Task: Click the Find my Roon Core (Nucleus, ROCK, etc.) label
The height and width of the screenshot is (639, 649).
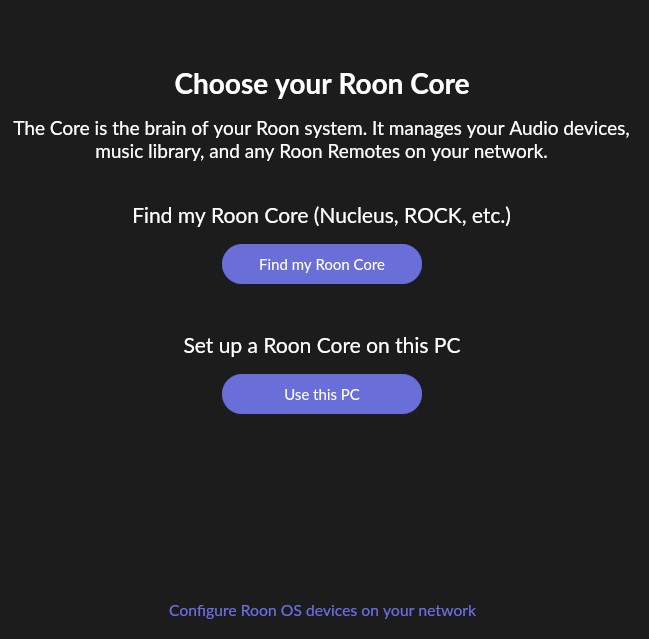Action: pos(322,216)
